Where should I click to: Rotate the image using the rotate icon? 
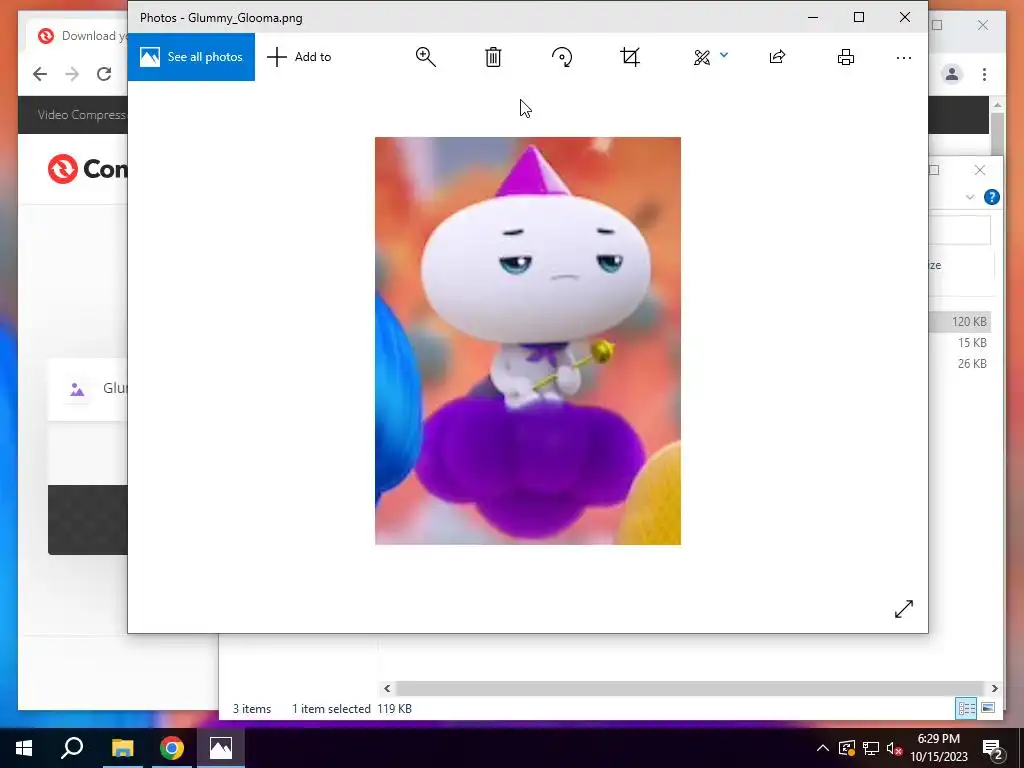point(562,57)
